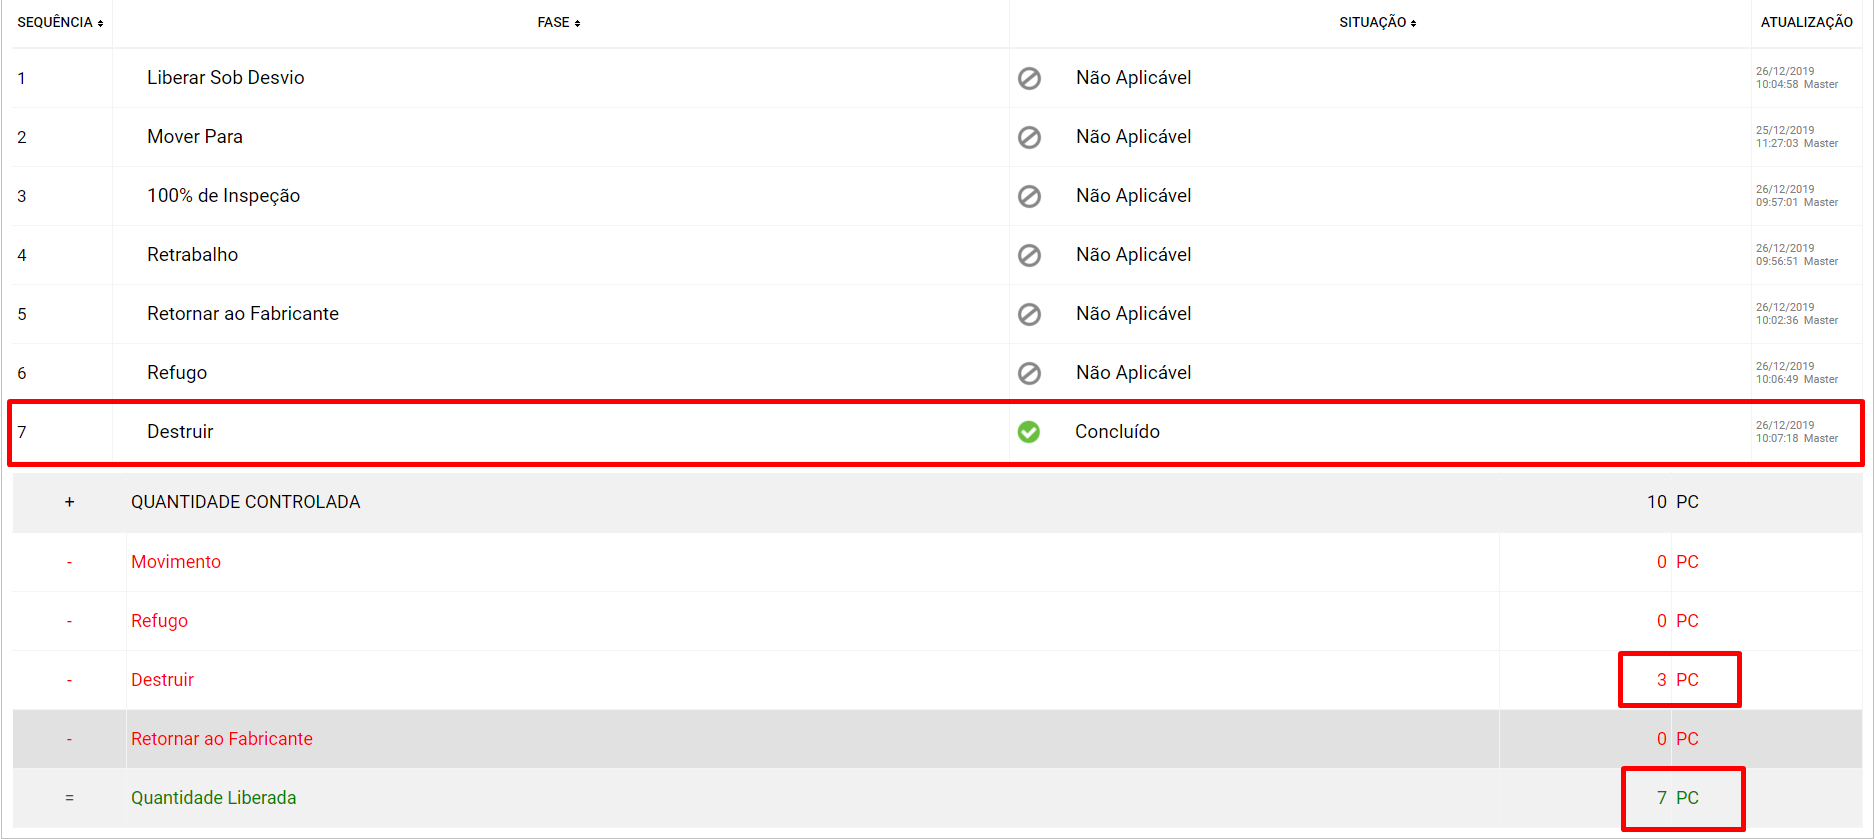
Task: Click Não Aplicável text for Mover Para
Action: [x=1134, y=137]
